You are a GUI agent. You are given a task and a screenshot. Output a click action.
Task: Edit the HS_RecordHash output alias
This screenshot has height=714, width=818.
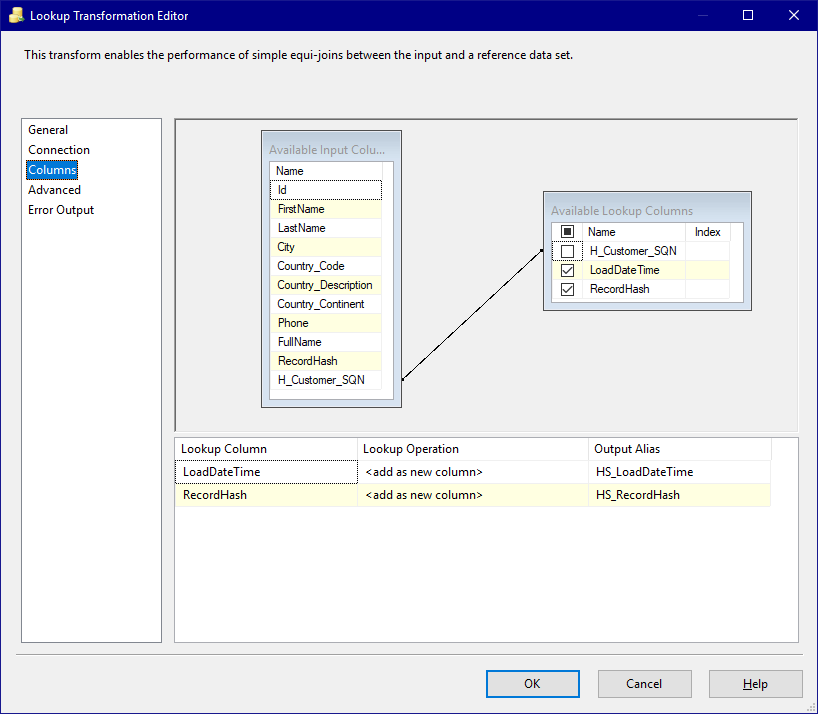pos(679,495)
